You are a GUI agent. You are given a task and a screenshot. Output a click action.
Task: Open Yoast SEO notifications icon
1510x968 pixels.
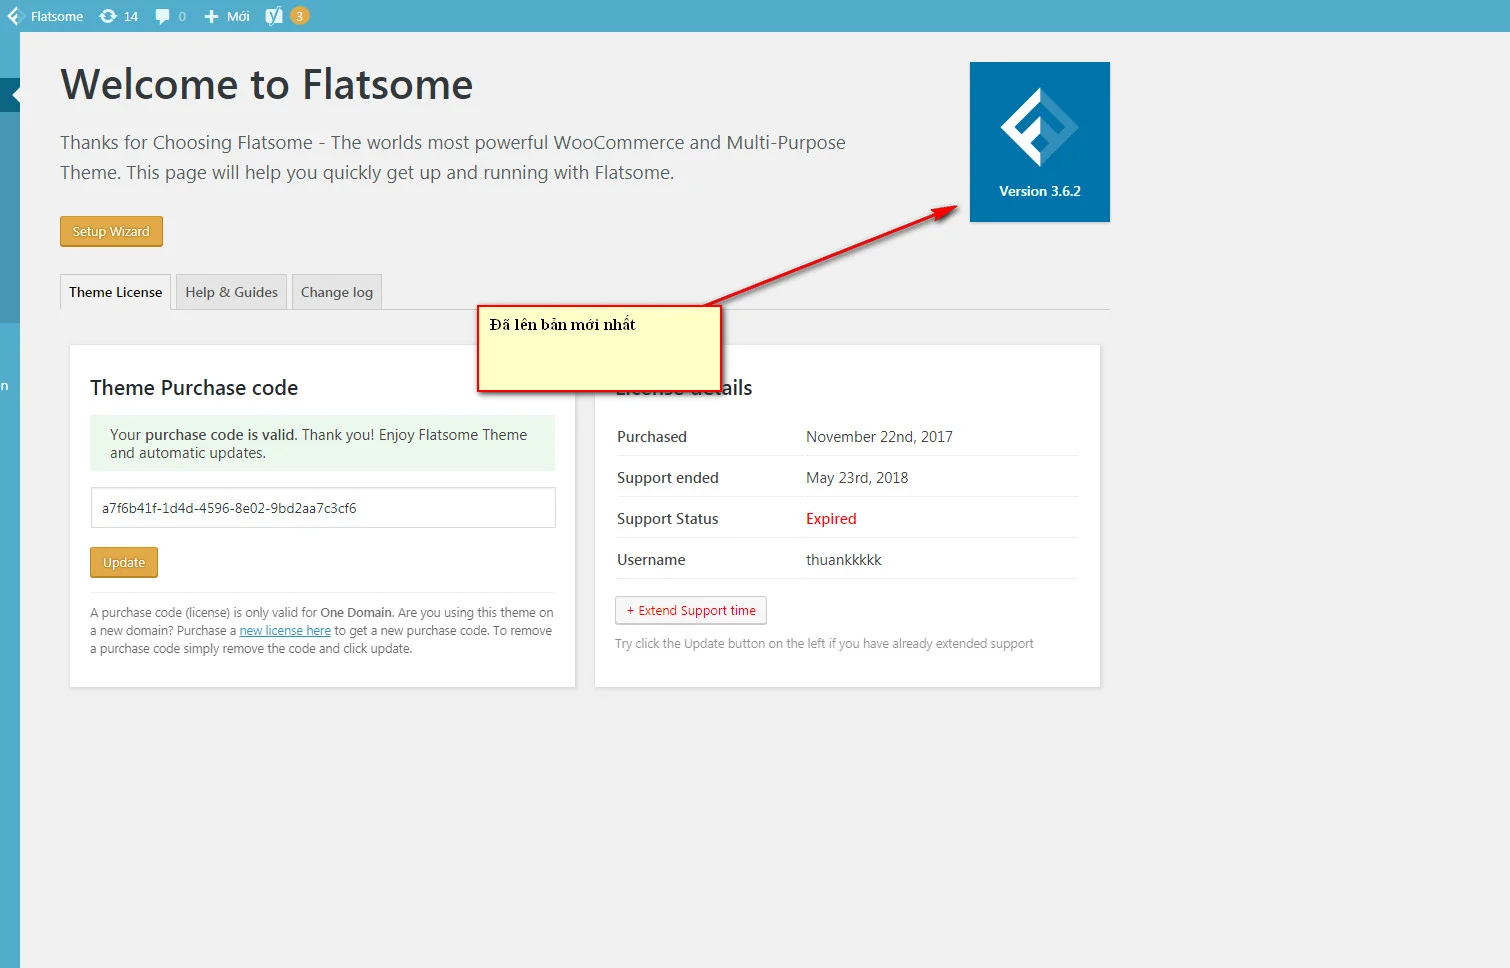click(287, 16)
